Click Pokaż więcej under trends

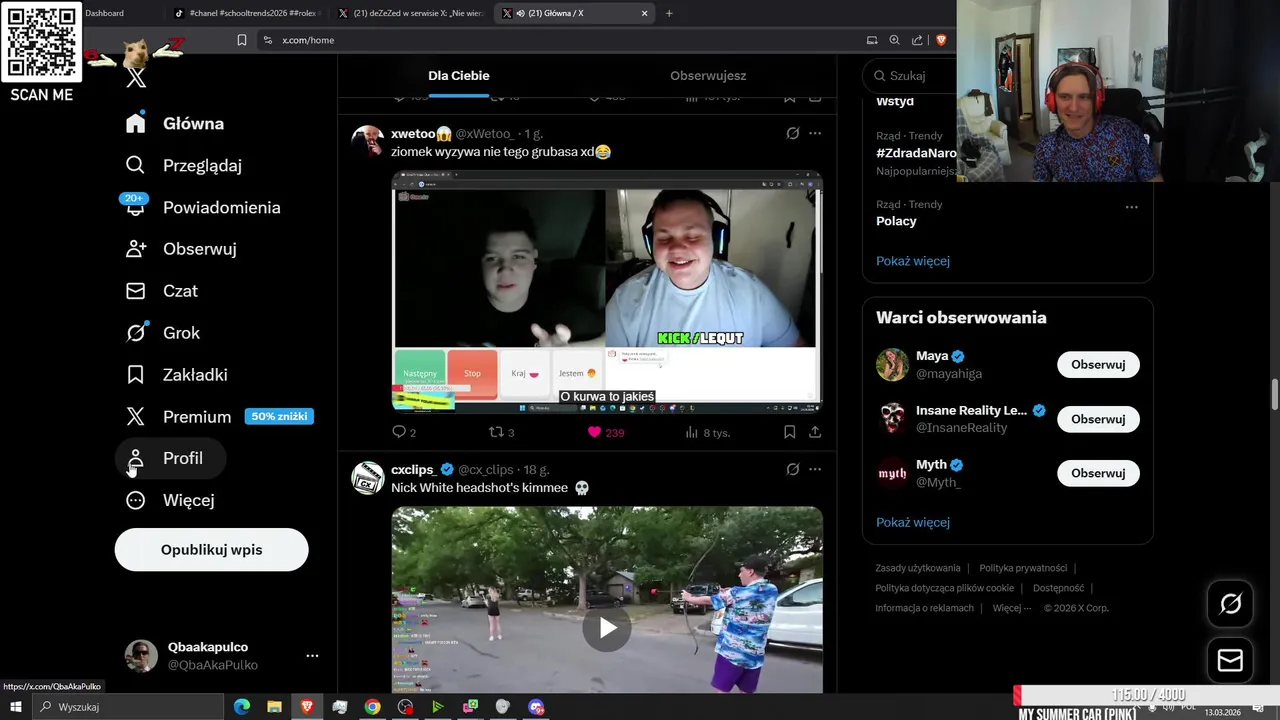pyautogui.click(x=913, y=261)
